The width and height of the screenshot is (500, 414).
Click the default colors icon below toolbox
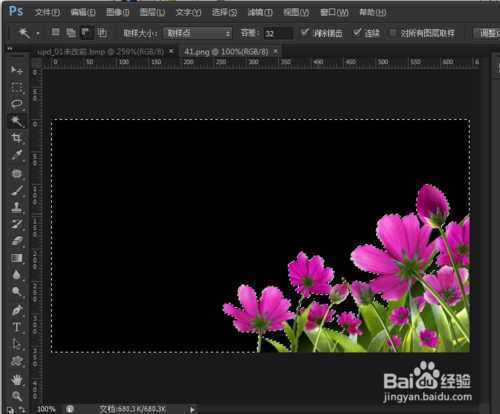click(x=11, y=410)
